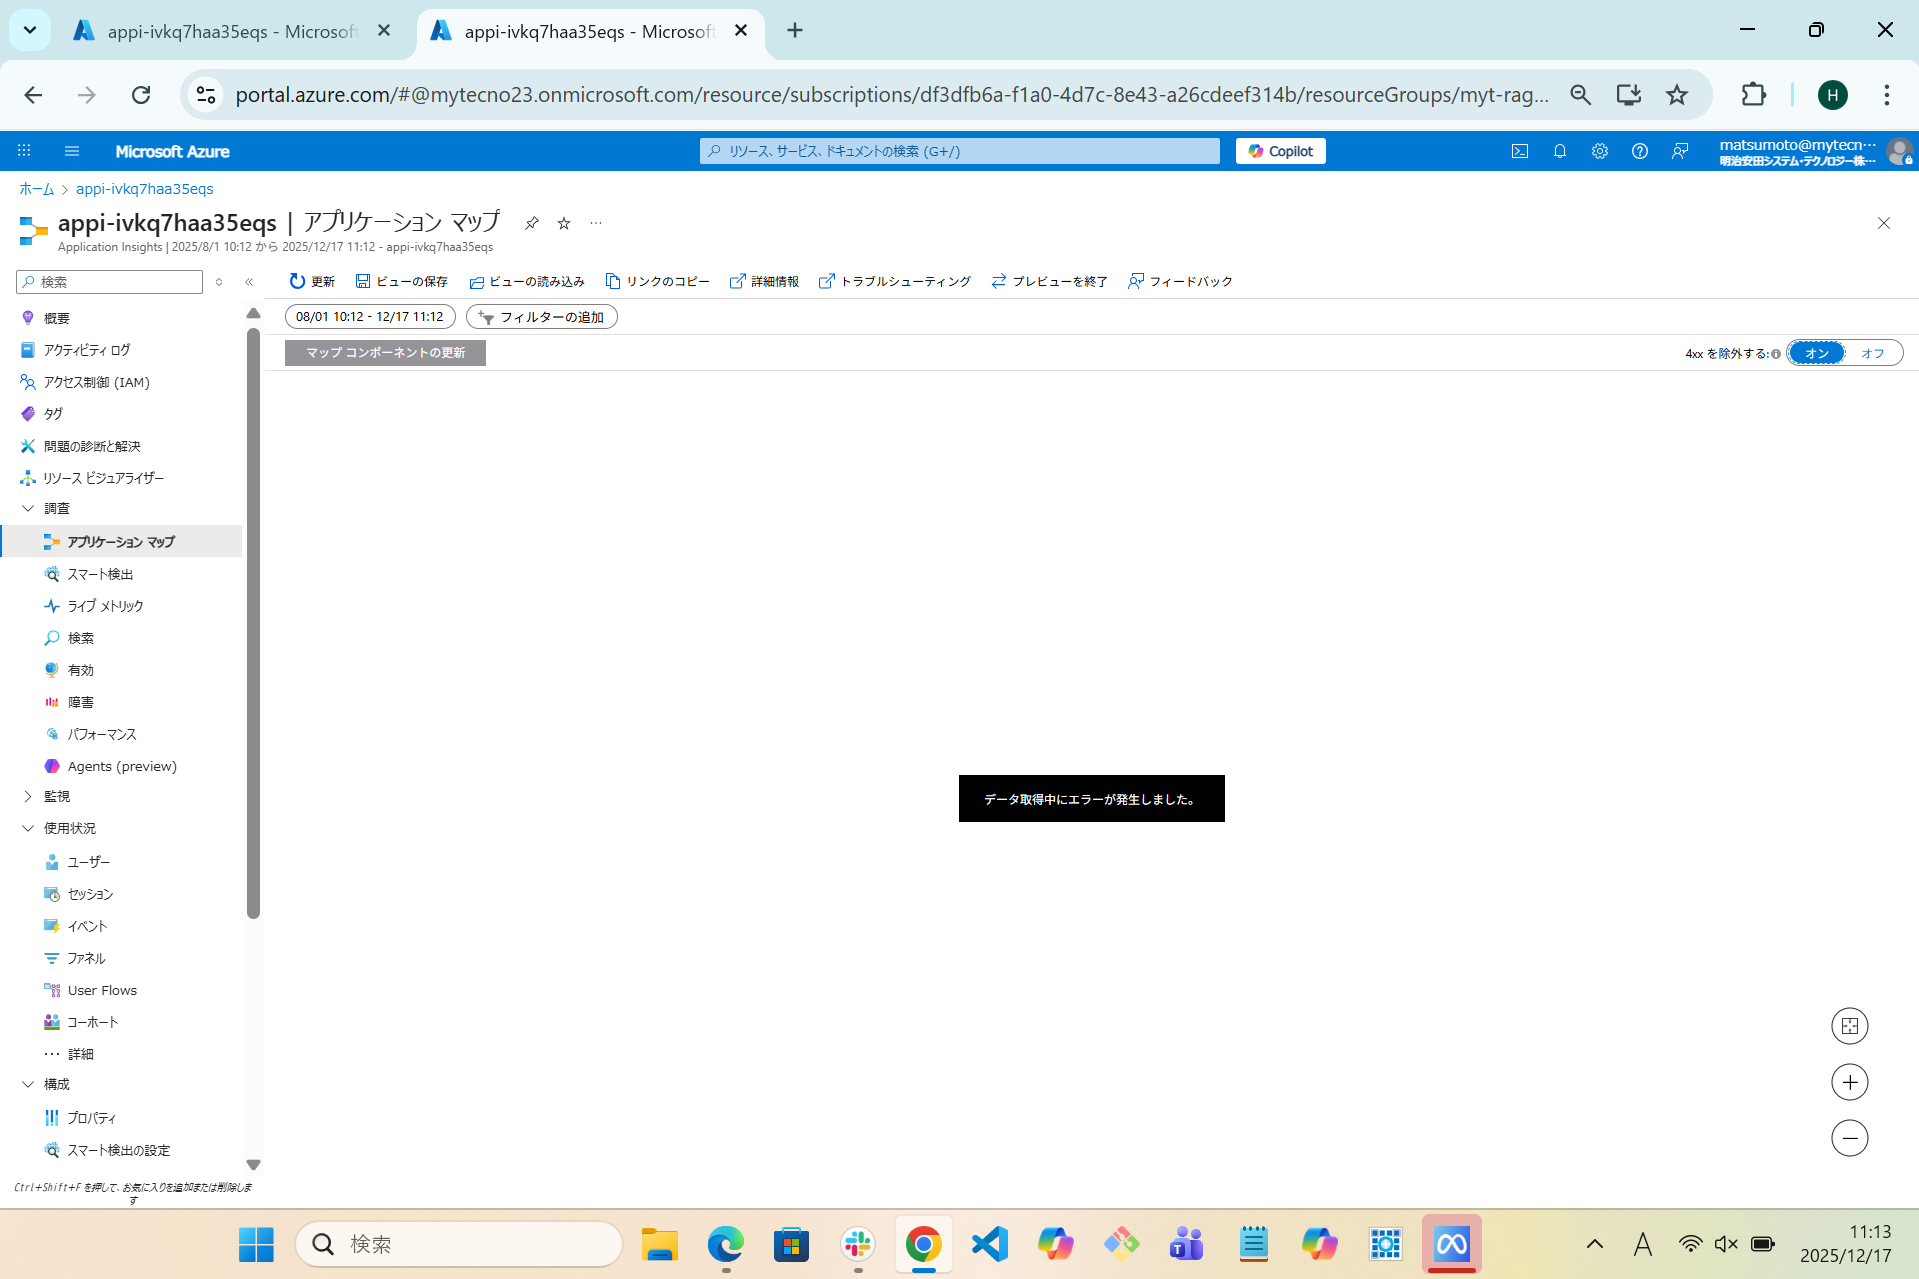This screenshot has width=1919, height=1279.
Task: Click the sidebar 検索 search field
Action: [x=109, y=282]
